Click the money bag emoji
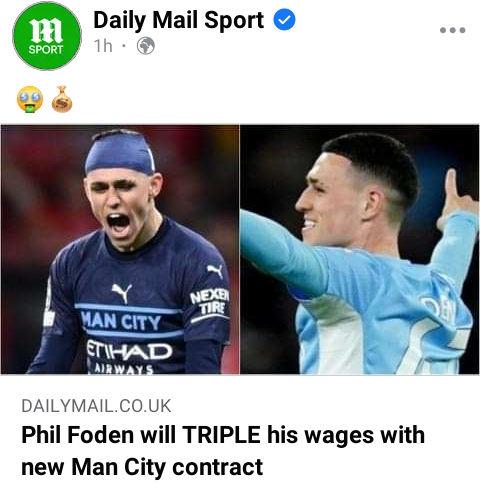The height and width of the screenshot is (497, 480). (62, 99)
